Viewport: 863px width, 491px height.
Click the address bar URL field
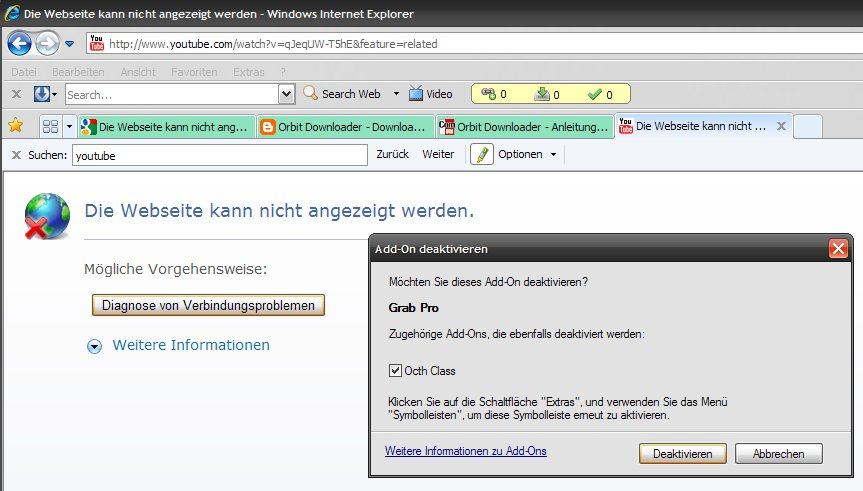pos(473,44)
